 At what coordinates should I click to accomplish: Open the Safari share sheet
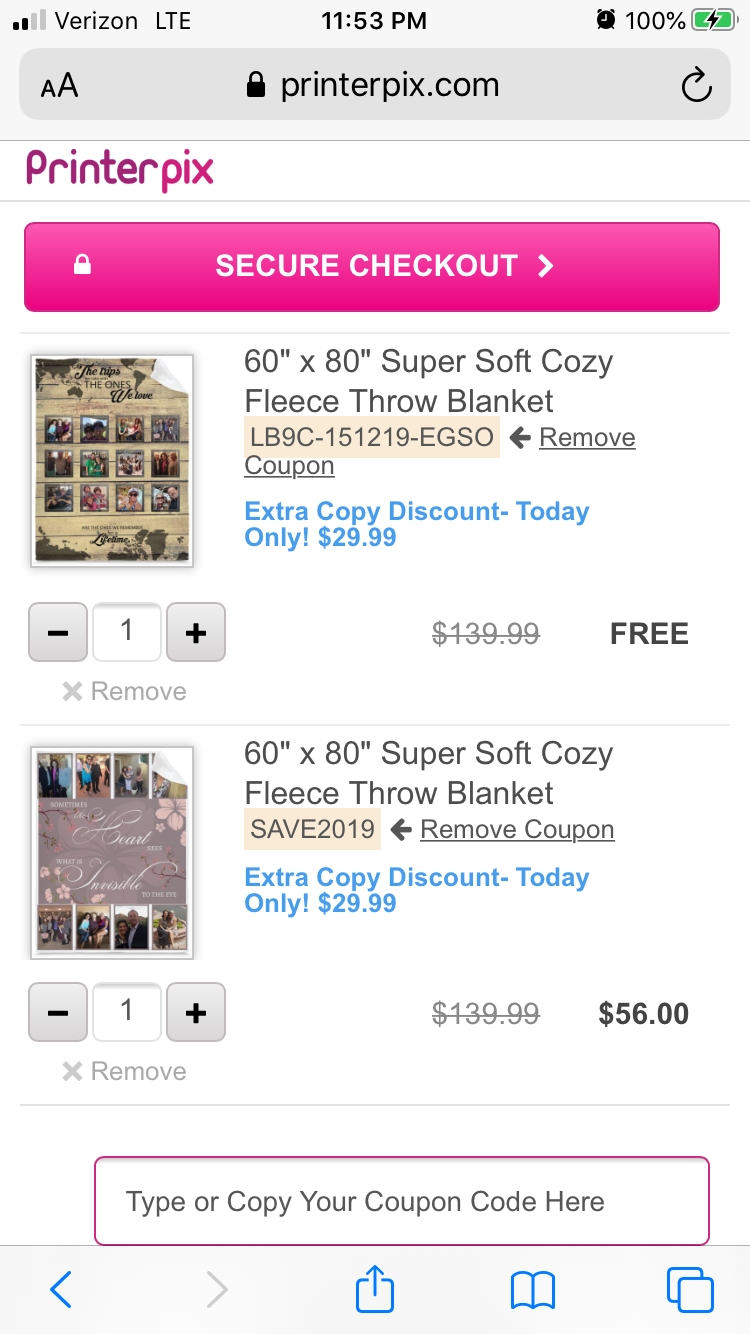pyautogui.click(x=374, y=1290)
